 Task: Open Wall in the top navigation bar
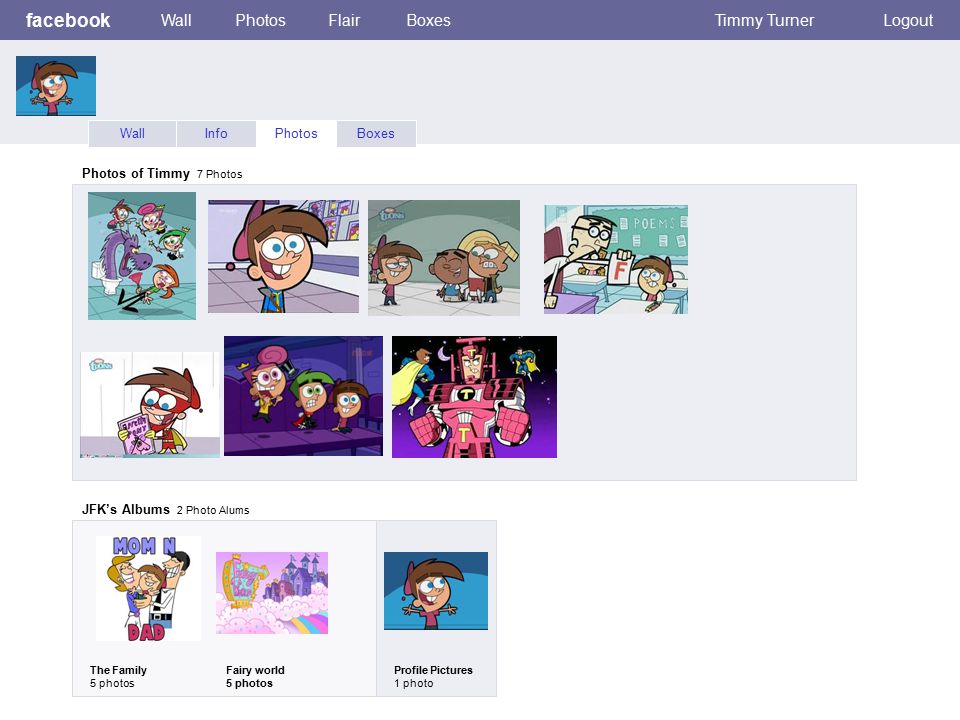click(176, 20)
